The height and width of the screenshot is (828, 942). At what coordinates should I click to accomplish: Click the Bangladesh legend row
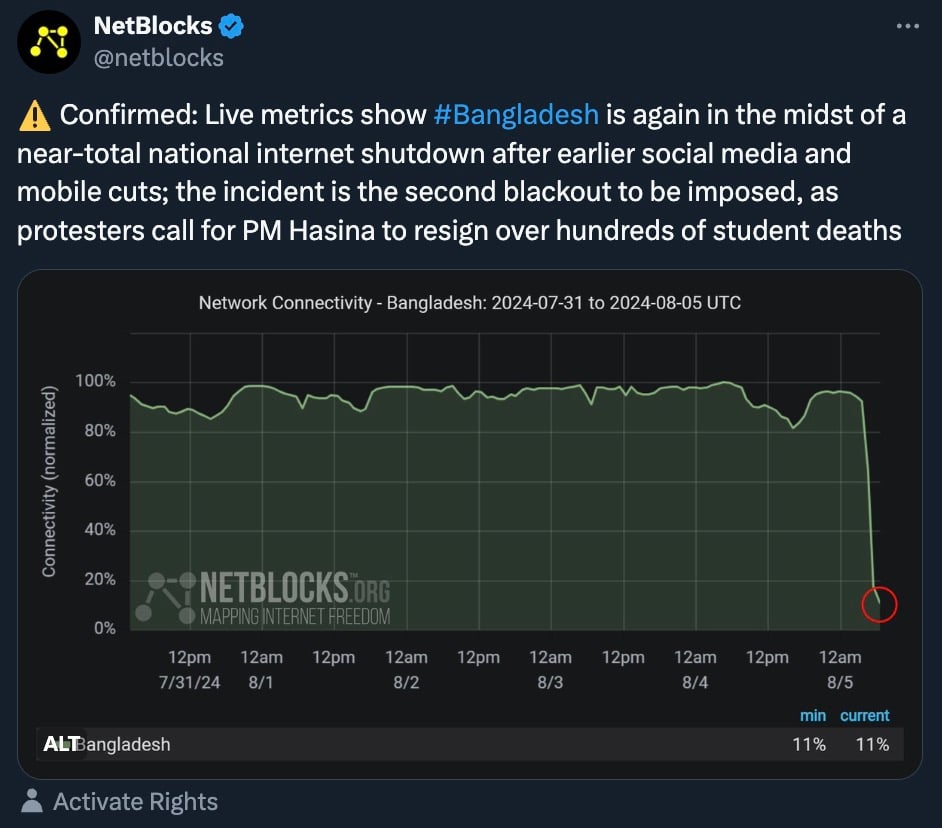[x=470, y=744]
